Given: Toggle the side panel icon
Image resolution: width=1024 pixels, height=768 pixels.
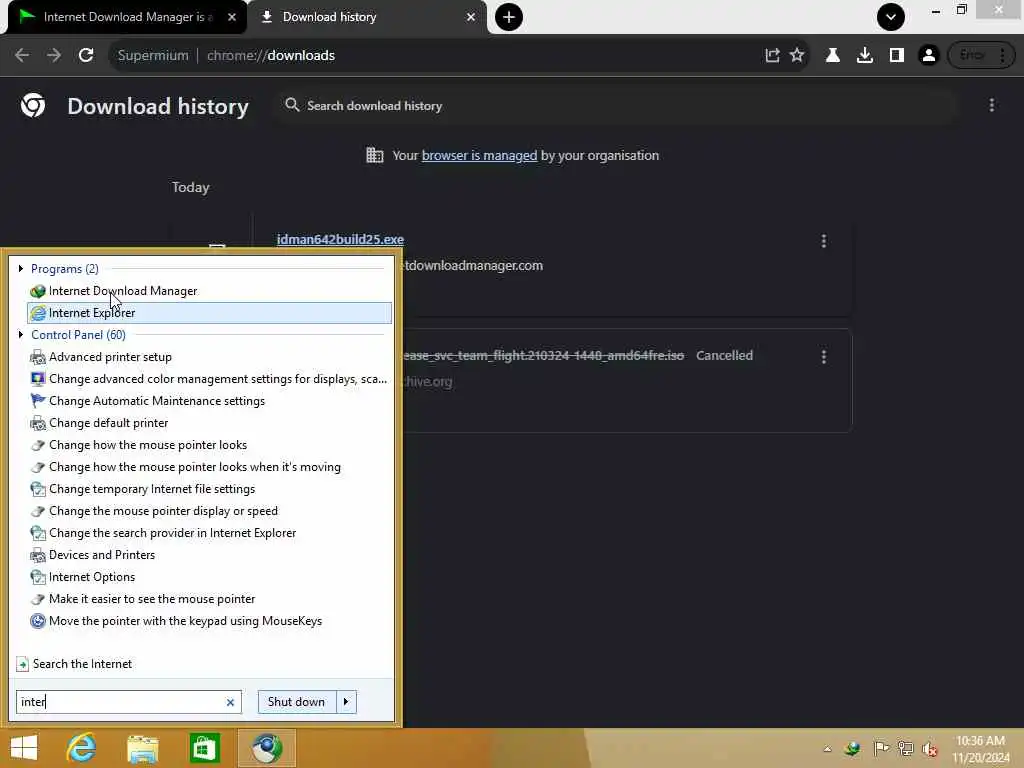Looking at the screenshot, I should [897, 56].
